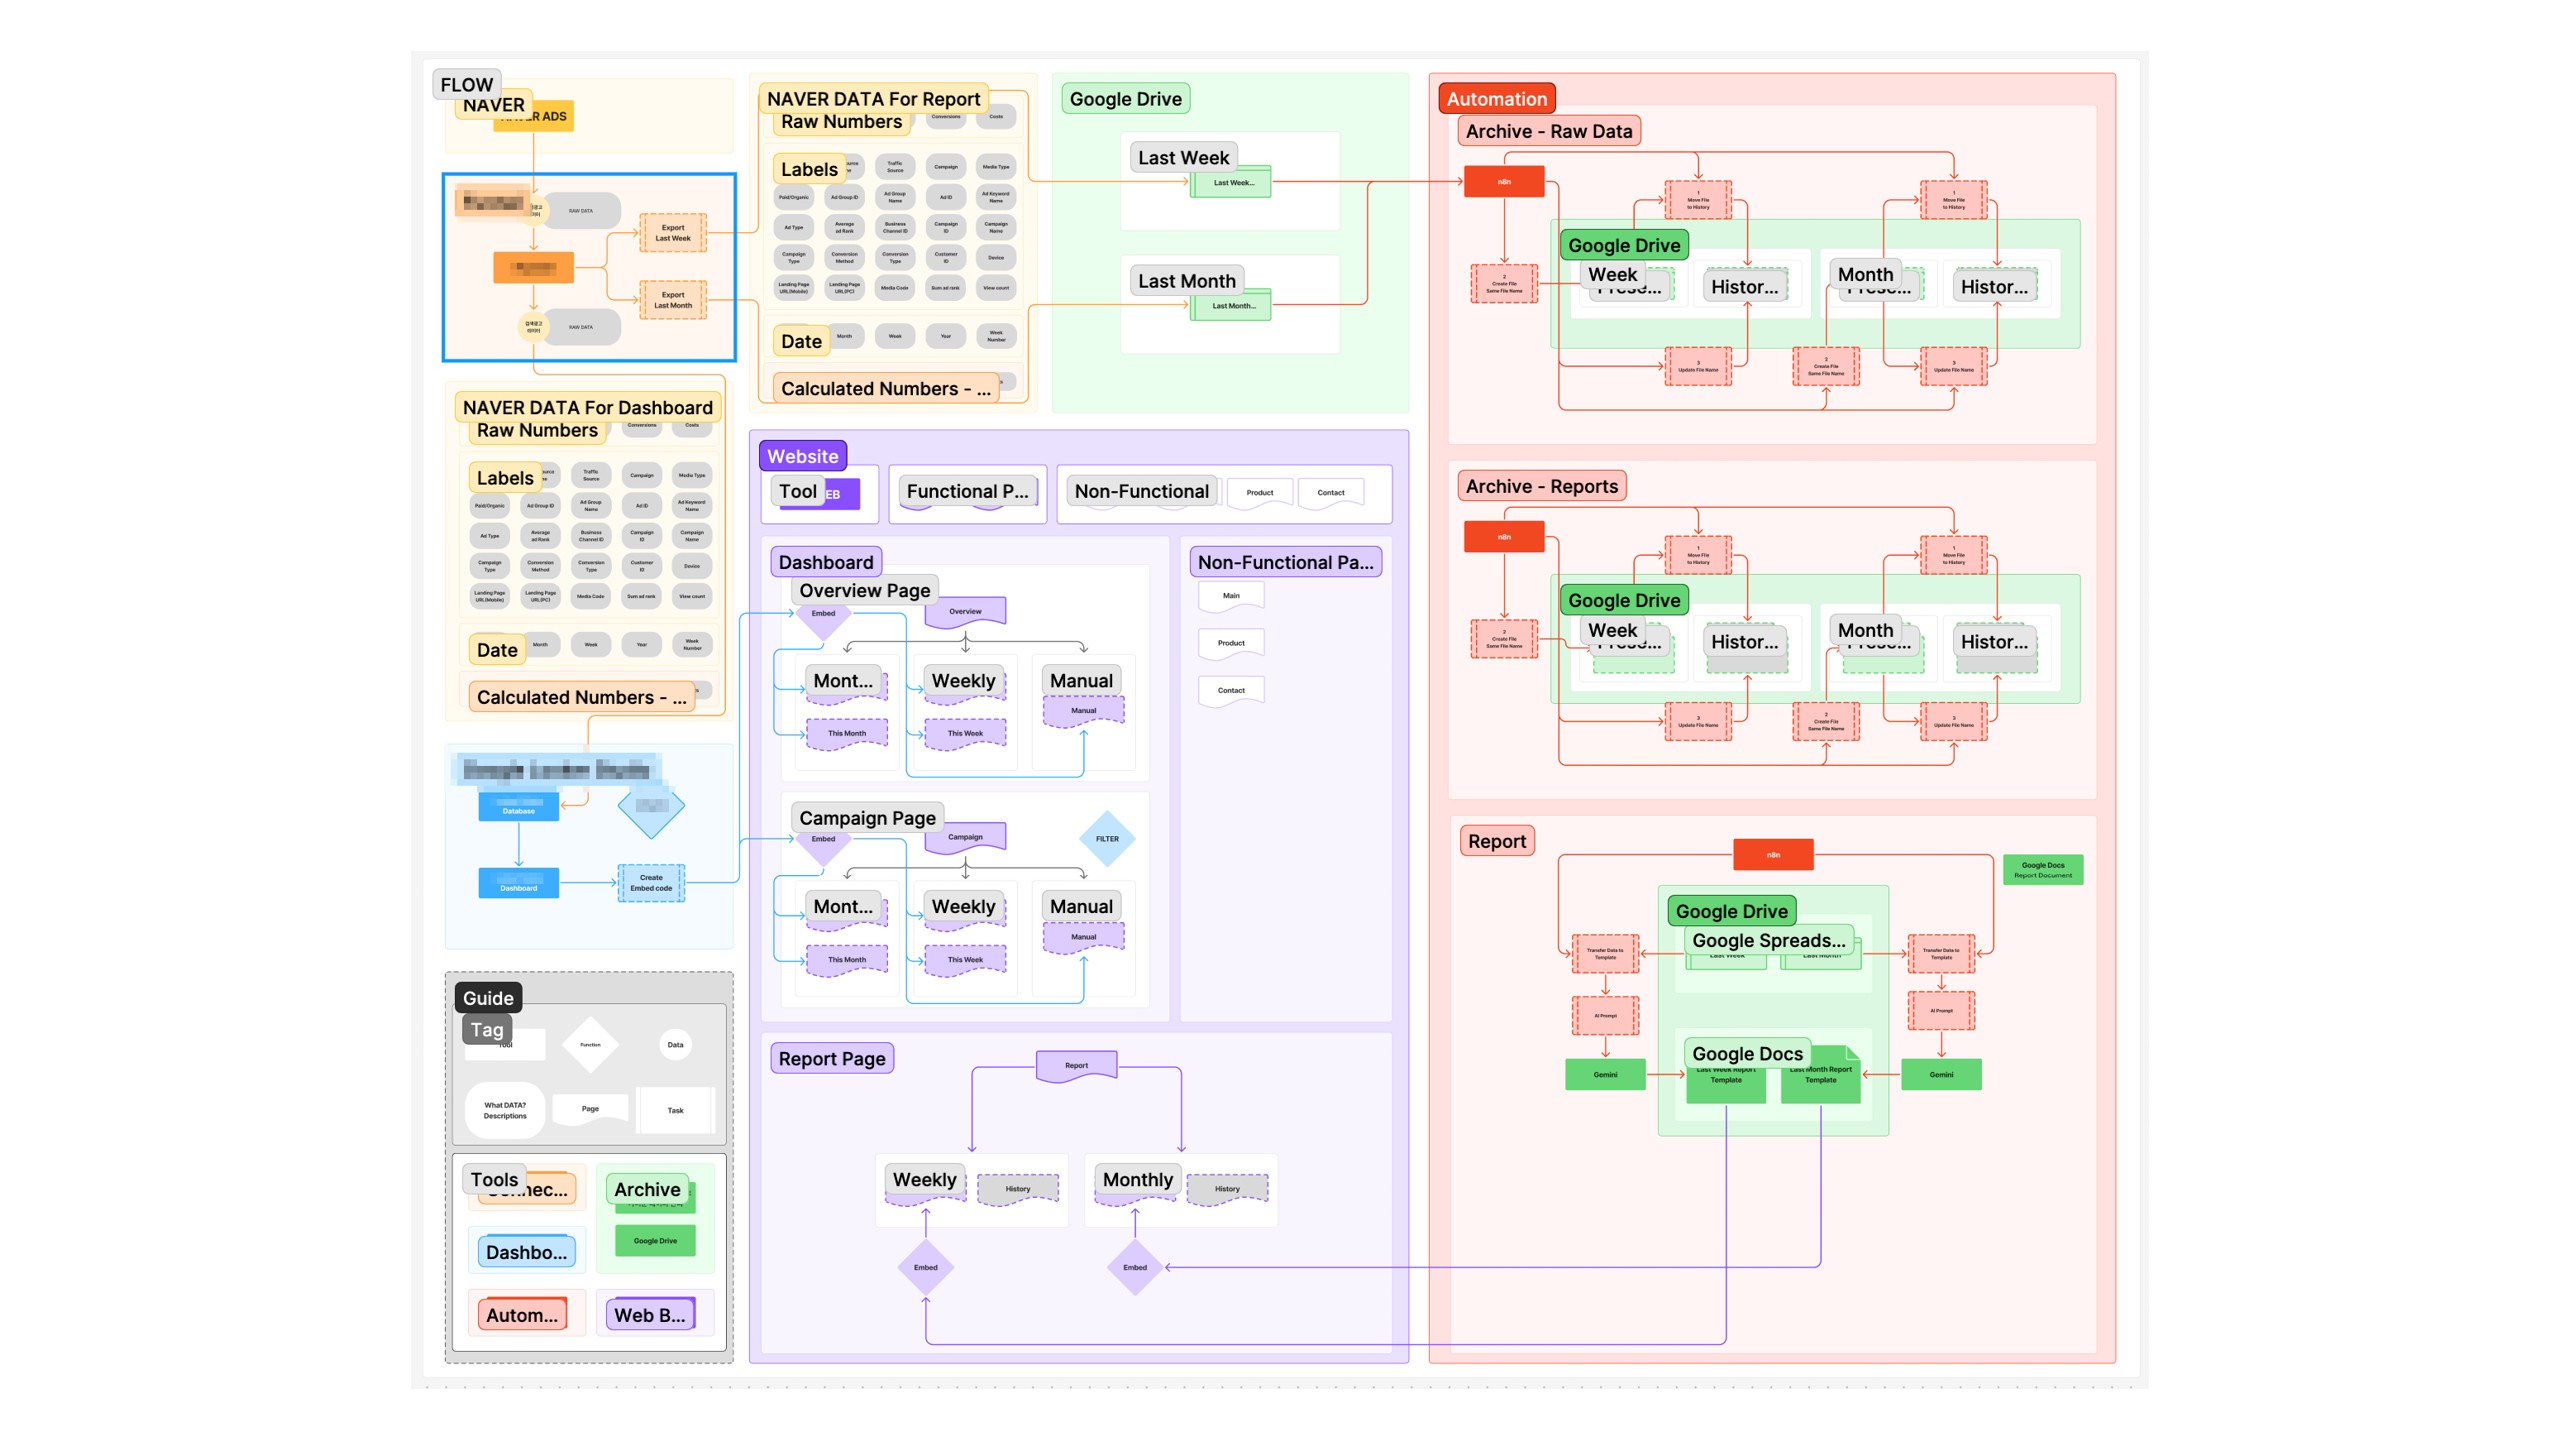2560x1440 pixels.
Task: Click the Export Last Week task node
Action: (x=672, y=233)
